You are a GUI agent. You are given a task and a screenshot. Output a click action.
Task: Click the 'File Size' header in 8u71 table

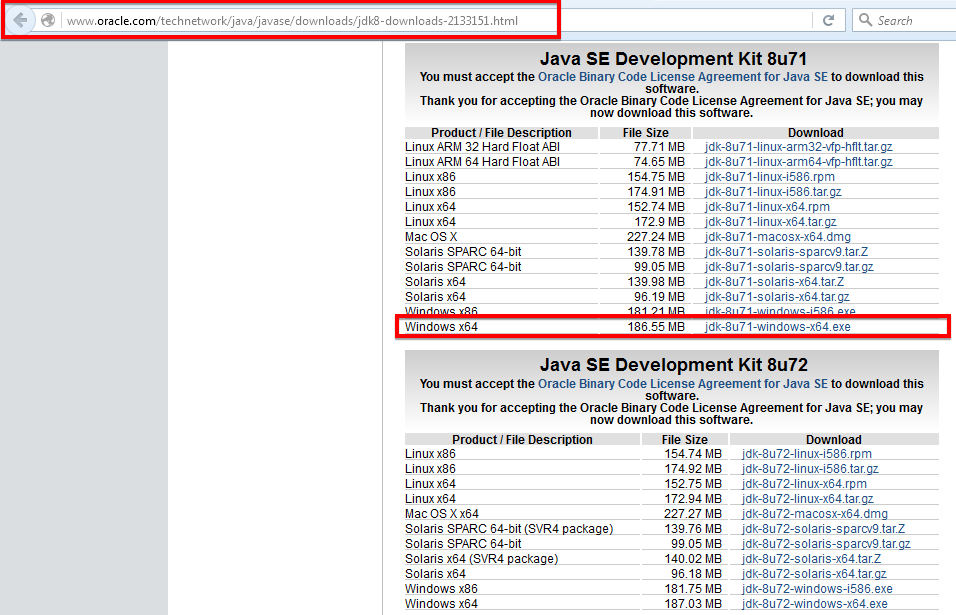(x=646, y=133)
